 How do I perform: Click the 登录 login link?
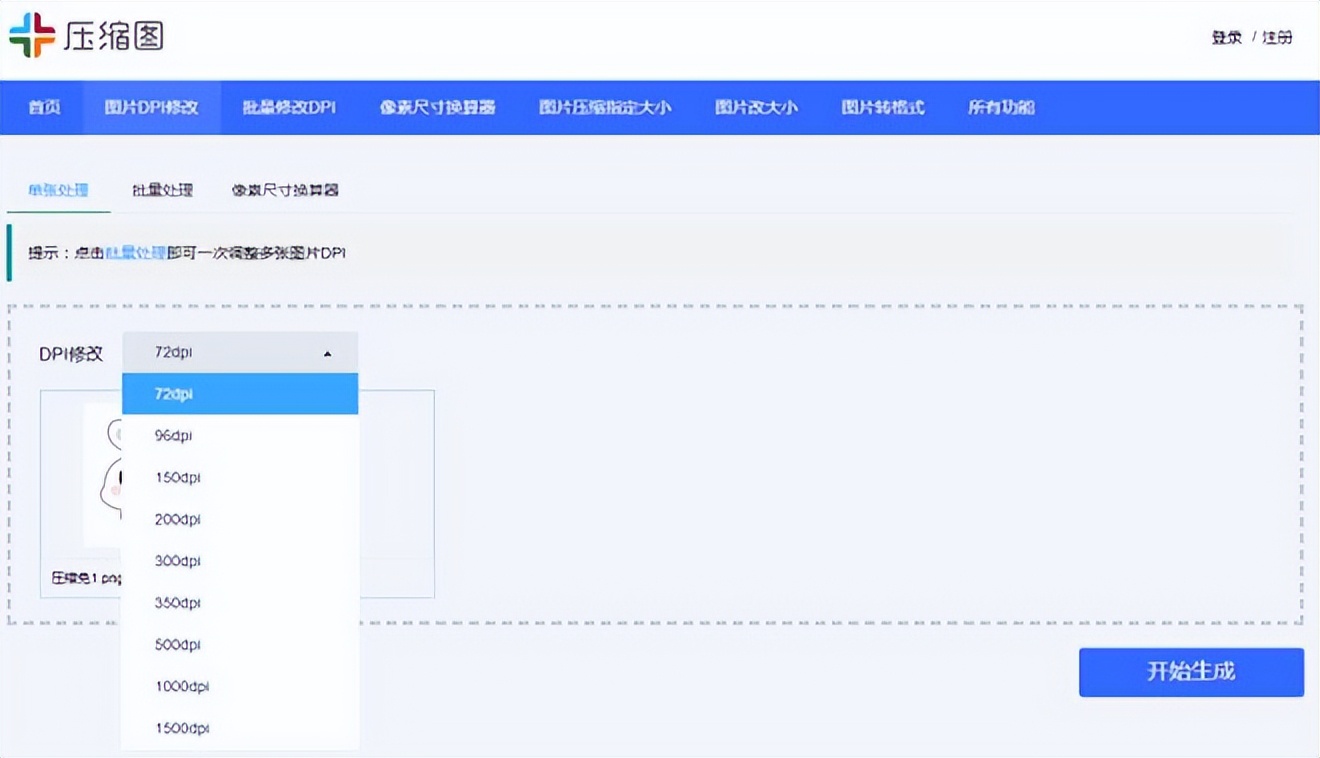pyautogui.click(x=1225, y=37)
